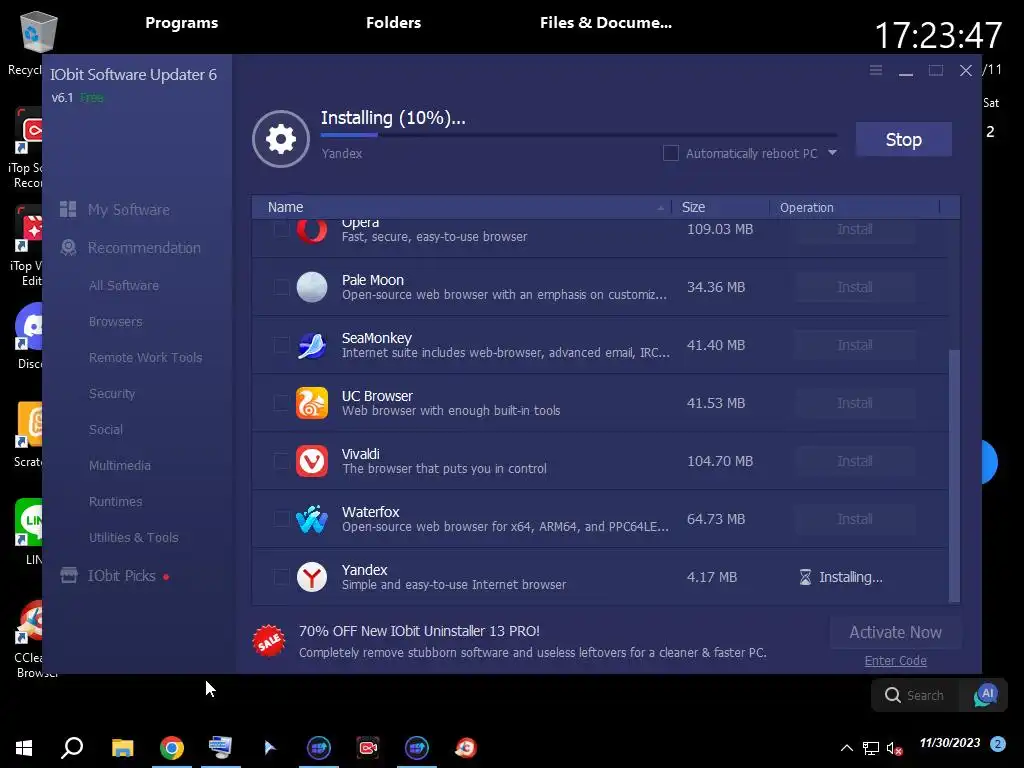The width and height of the screenshot is (1024, 768).
Task: Select Utilities & Tools category
Action: pos(133,537)
